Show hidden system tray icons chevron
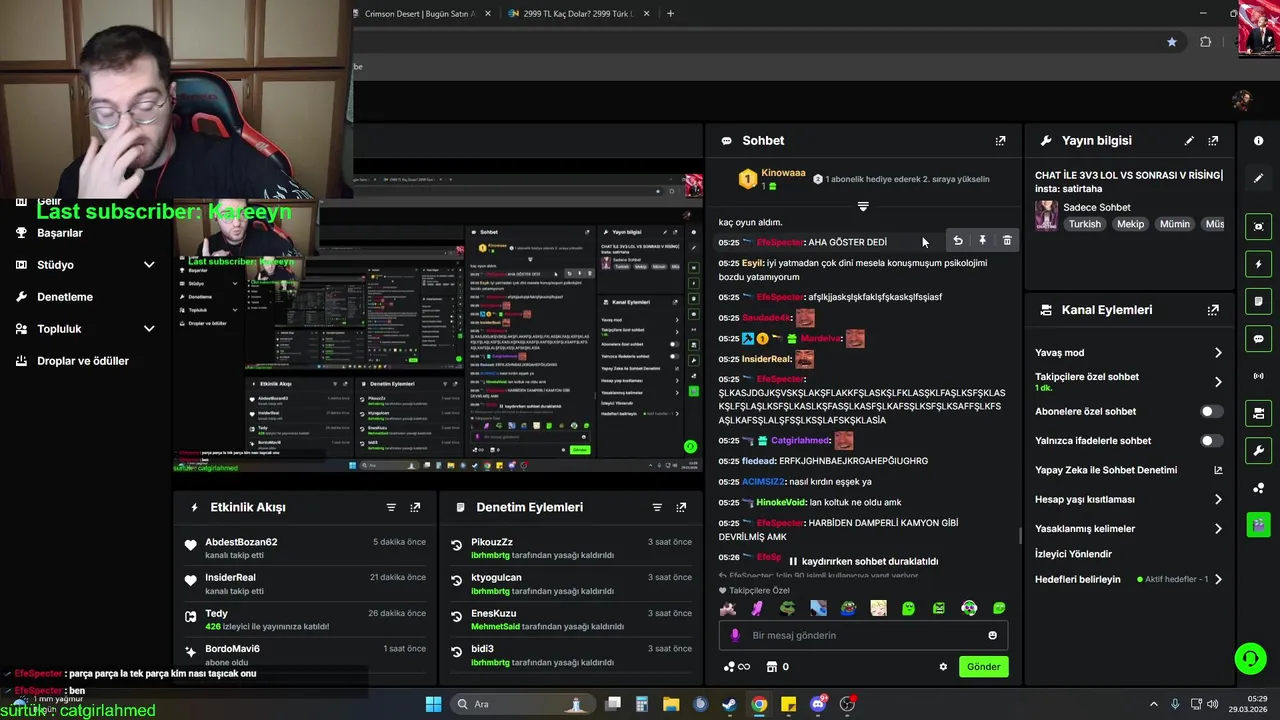The width and height of the screenshot is (1280, 720). click(x=1153, y=704)
